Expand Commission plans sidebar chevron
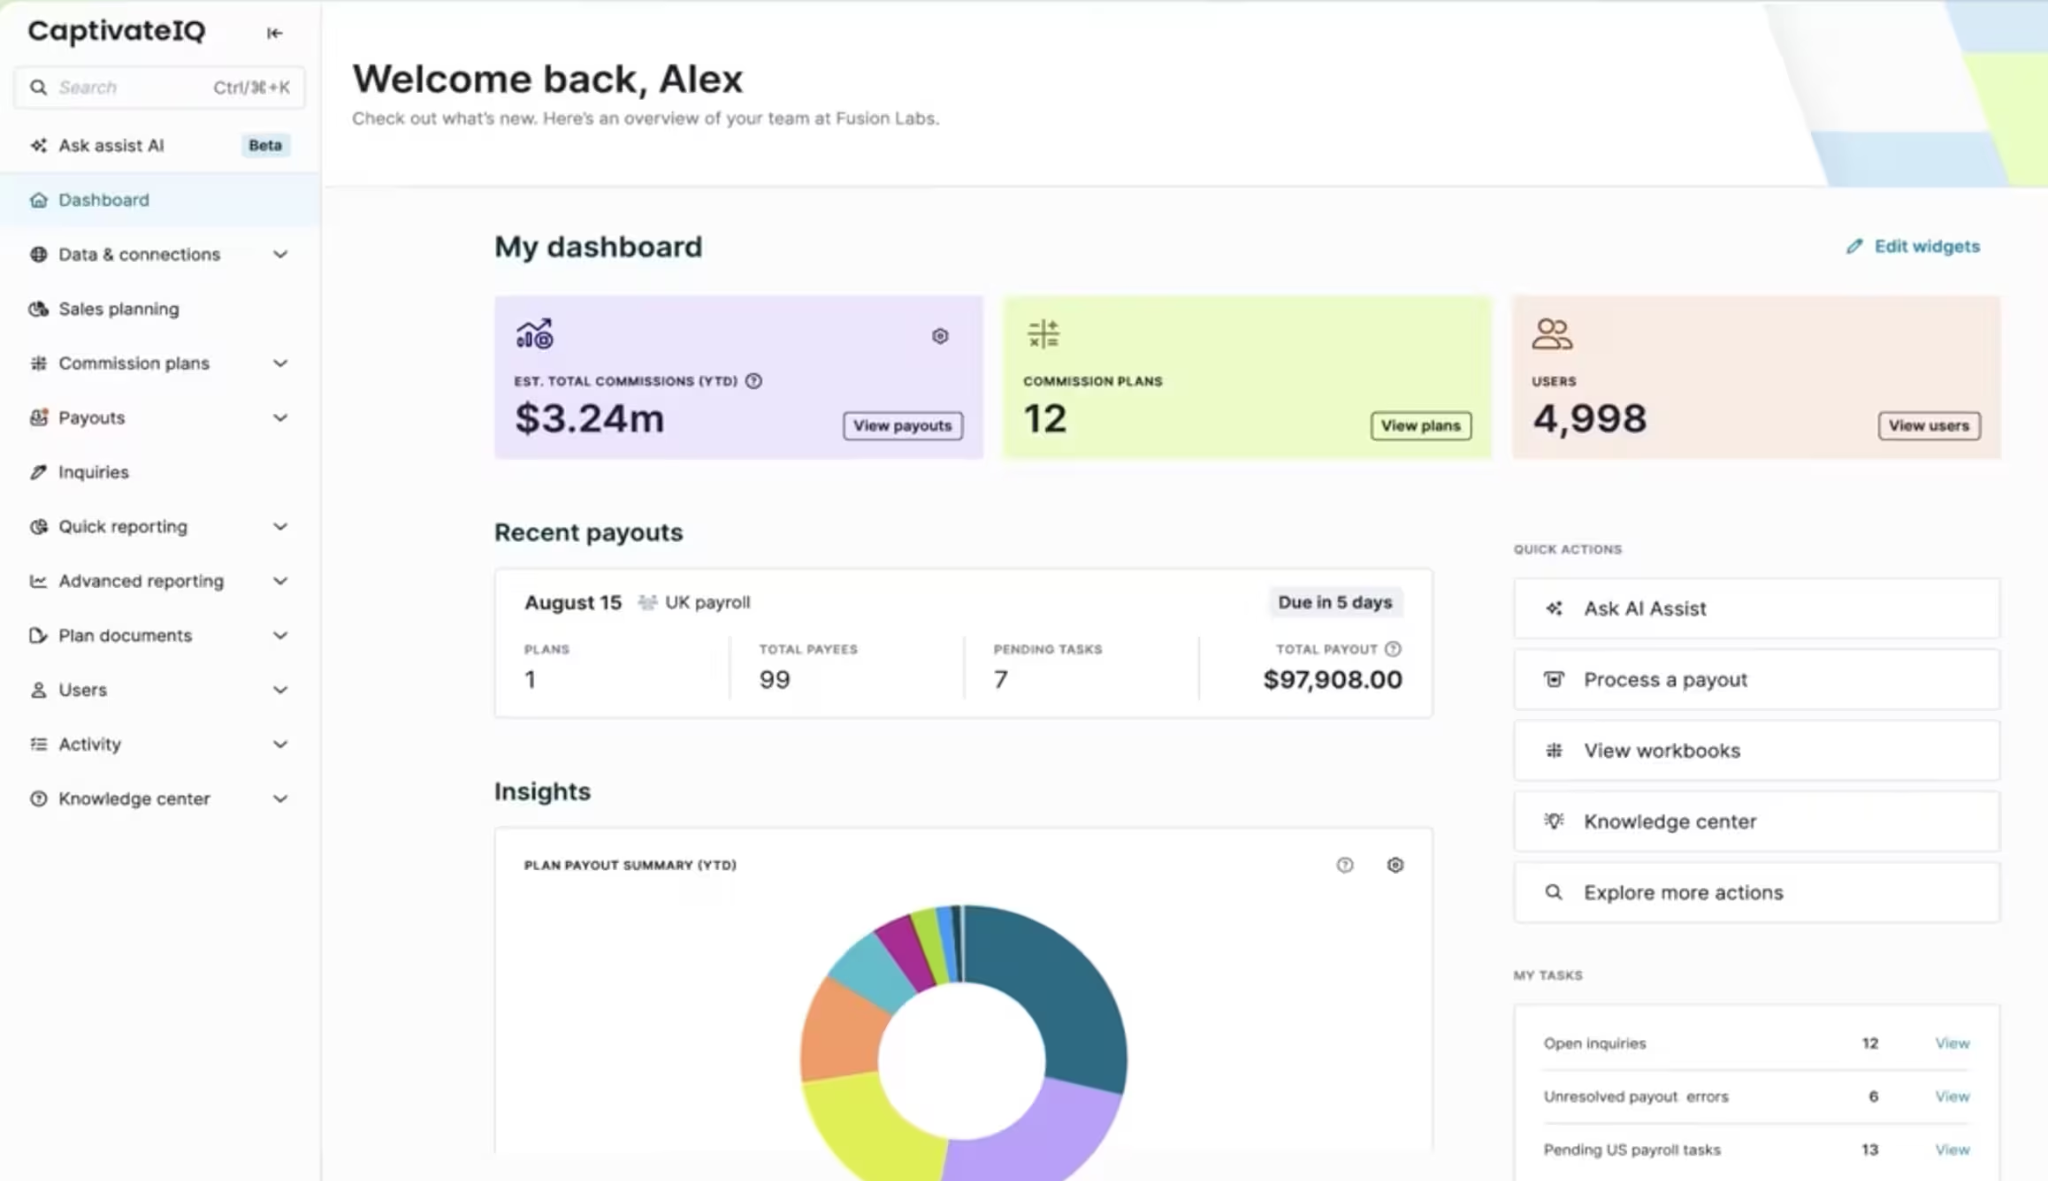 [x=280, y=363]
